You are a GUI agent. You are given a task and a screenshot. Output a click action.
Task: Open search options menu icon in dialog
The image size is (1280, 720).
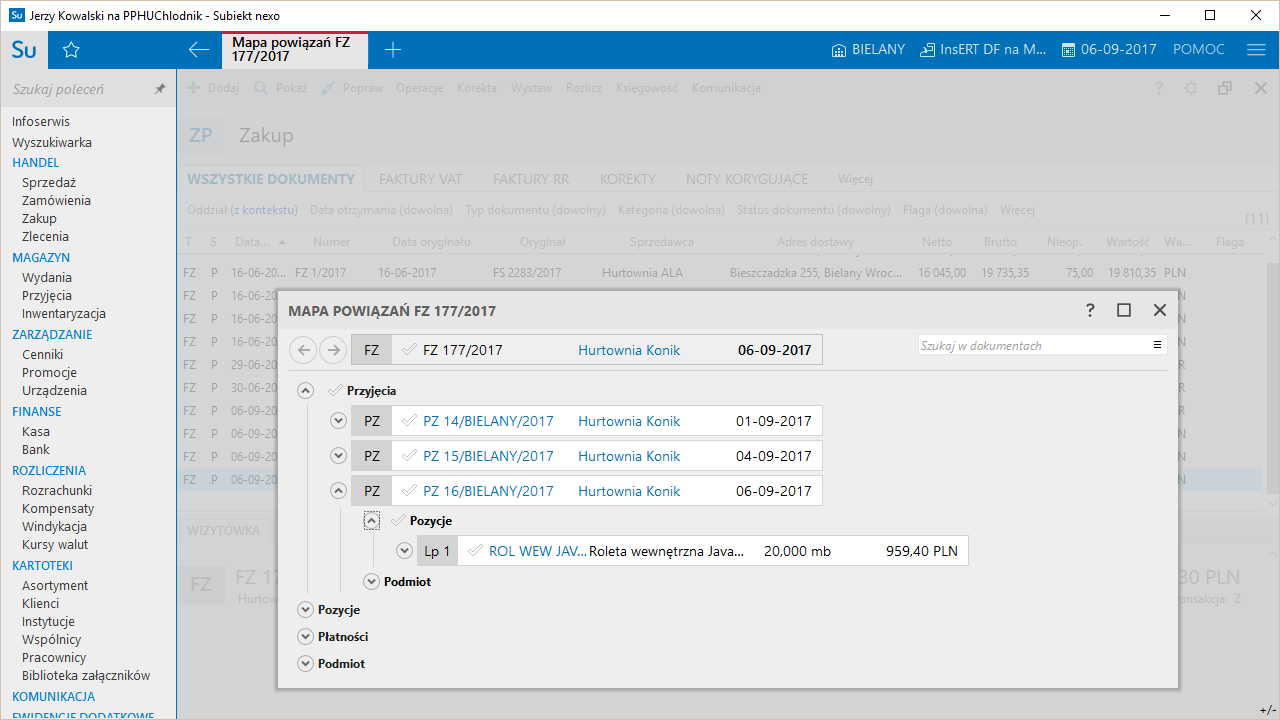pyautogui.click(x=1157, y=345)
